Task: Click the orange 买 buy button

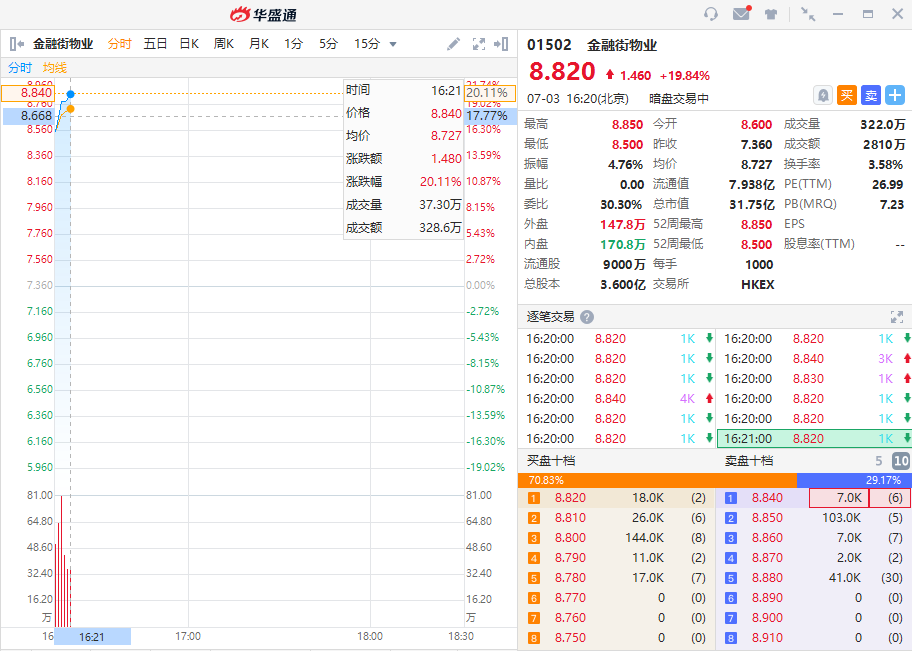Action: [847, 95]
